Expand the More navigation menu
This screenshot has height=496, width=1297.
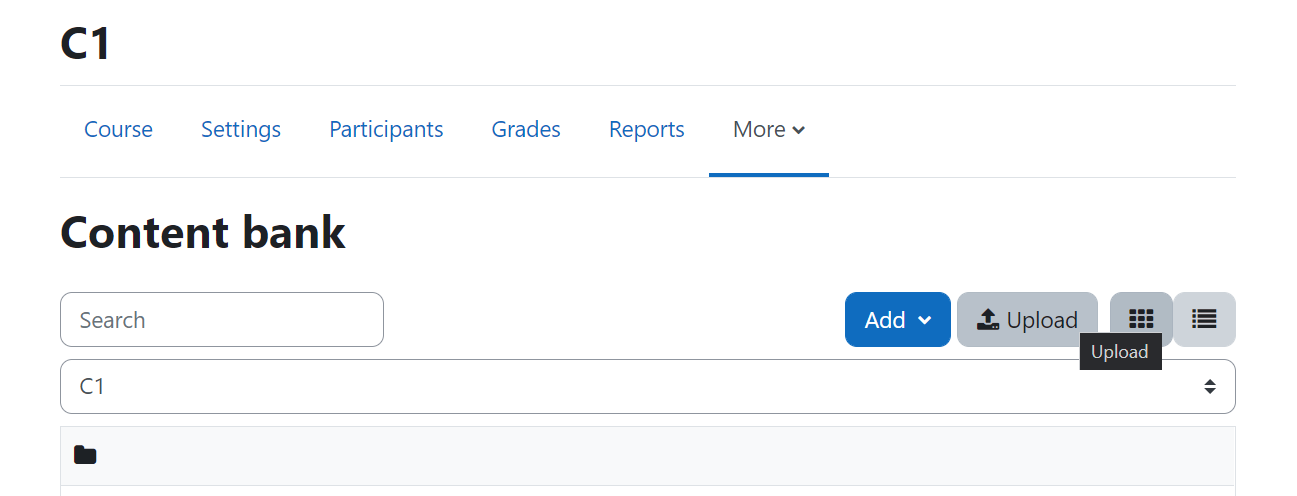(x=769, y=130)
